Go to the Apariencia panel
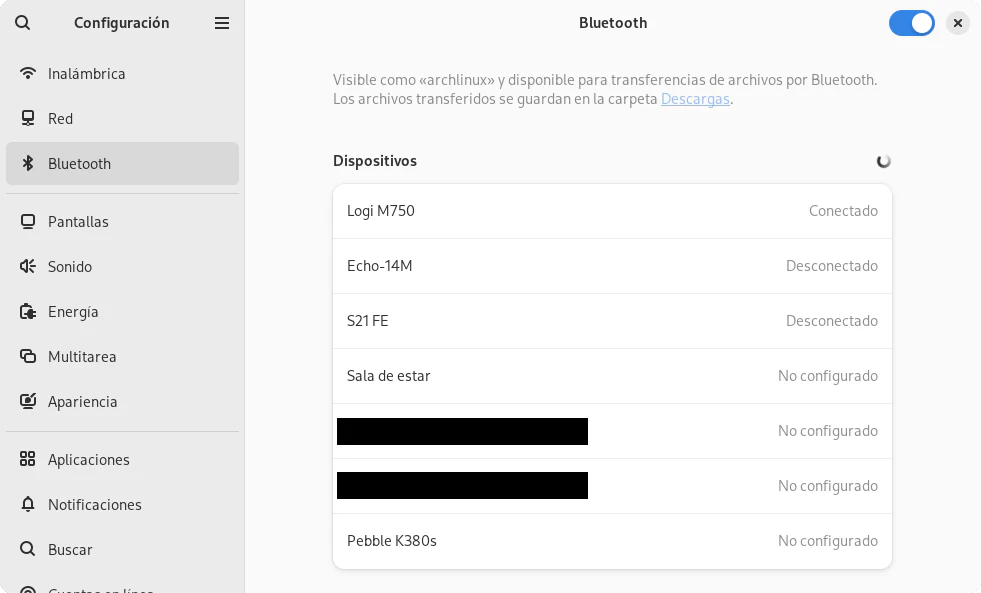The image size is (981, 593). tap(82, 402)
